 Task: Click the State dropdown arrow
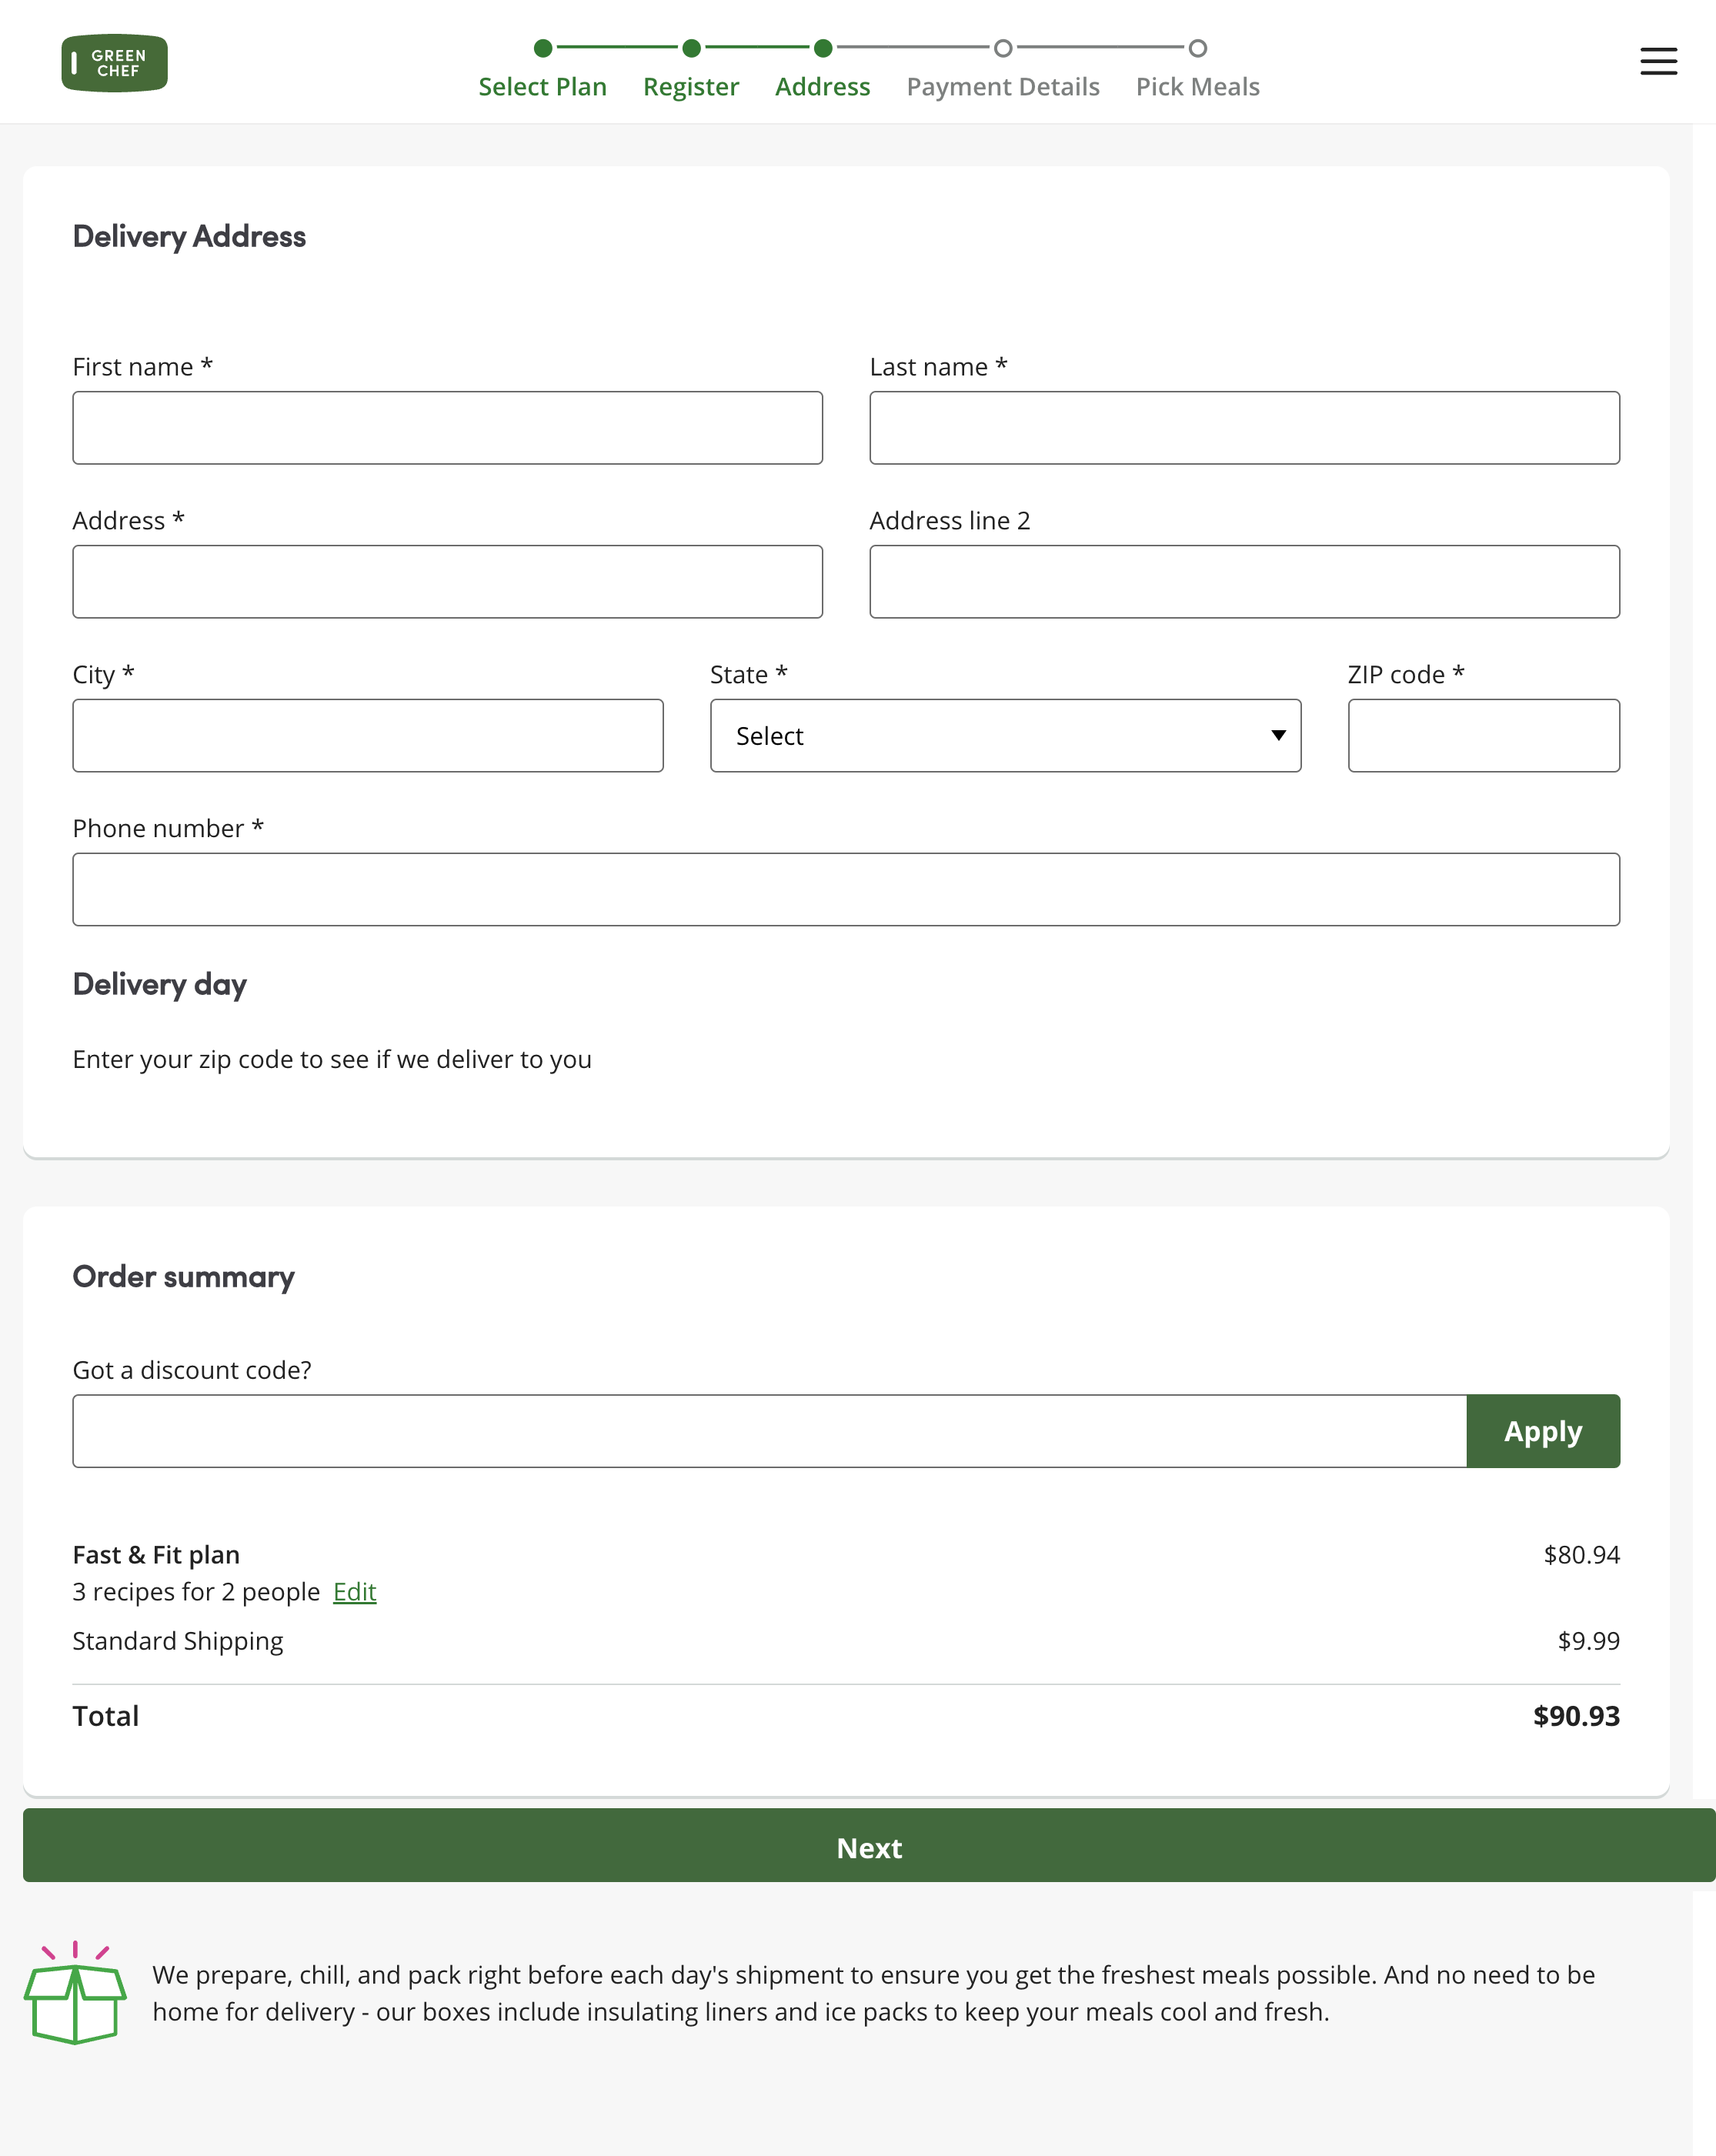coord(1279,736)
